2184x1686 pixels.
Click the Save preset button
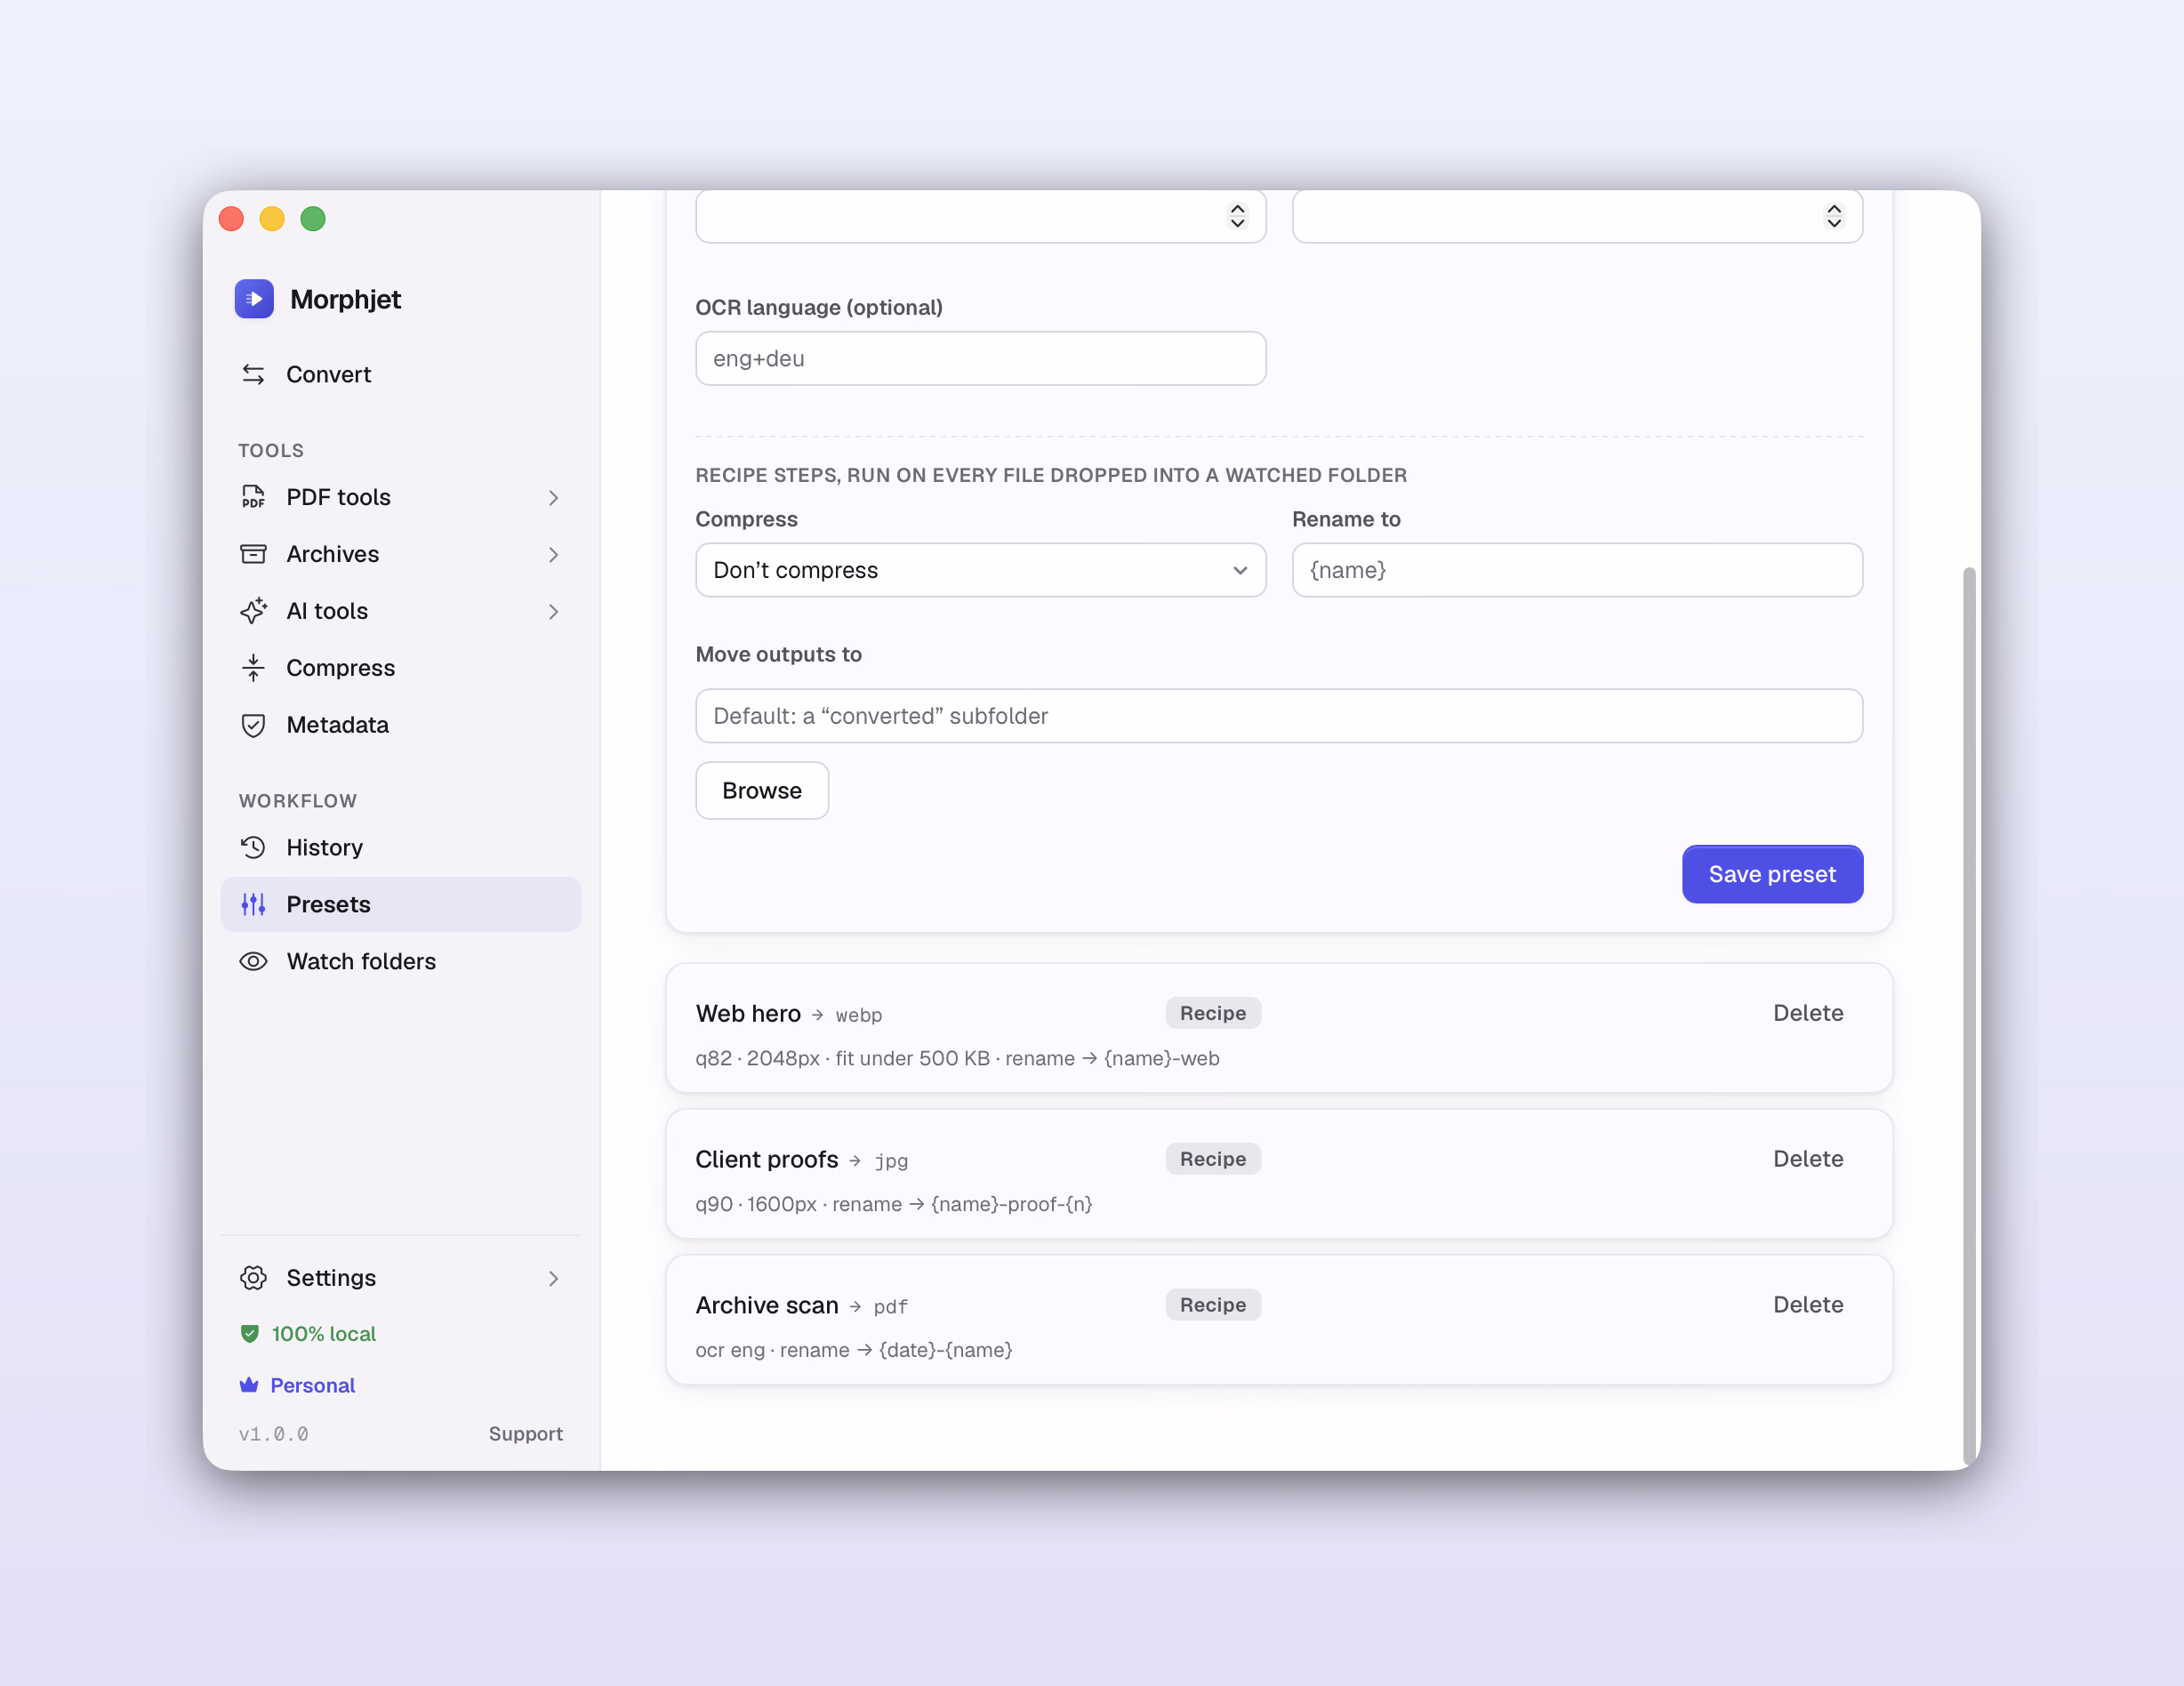click(1772, 874)
